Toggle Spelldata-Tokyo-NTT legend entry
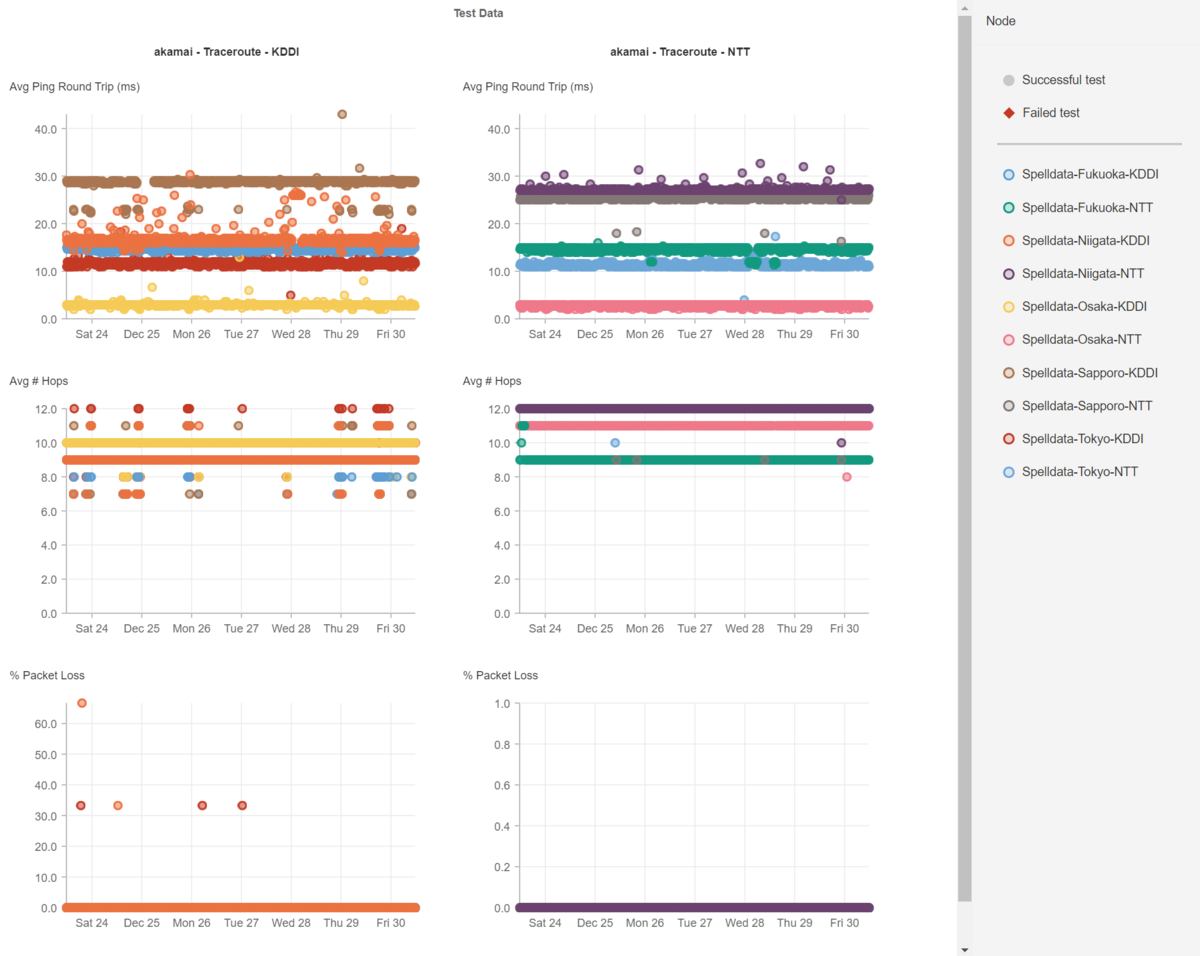The image size is (1200, 956). coord(1070,471)
